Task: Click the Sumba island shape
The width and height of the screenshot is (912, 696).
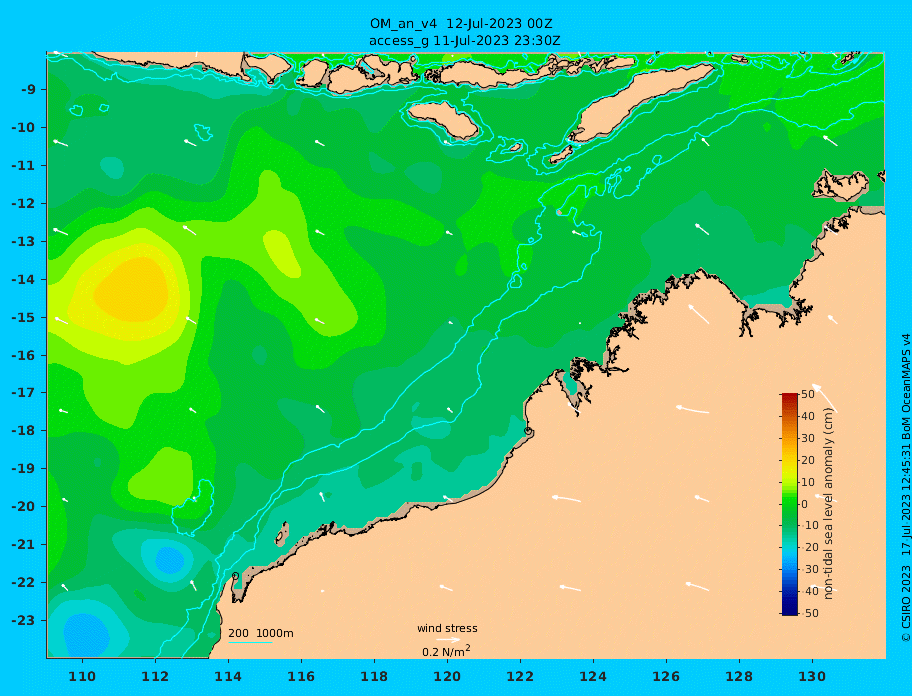Action: (x=444, y=119)
